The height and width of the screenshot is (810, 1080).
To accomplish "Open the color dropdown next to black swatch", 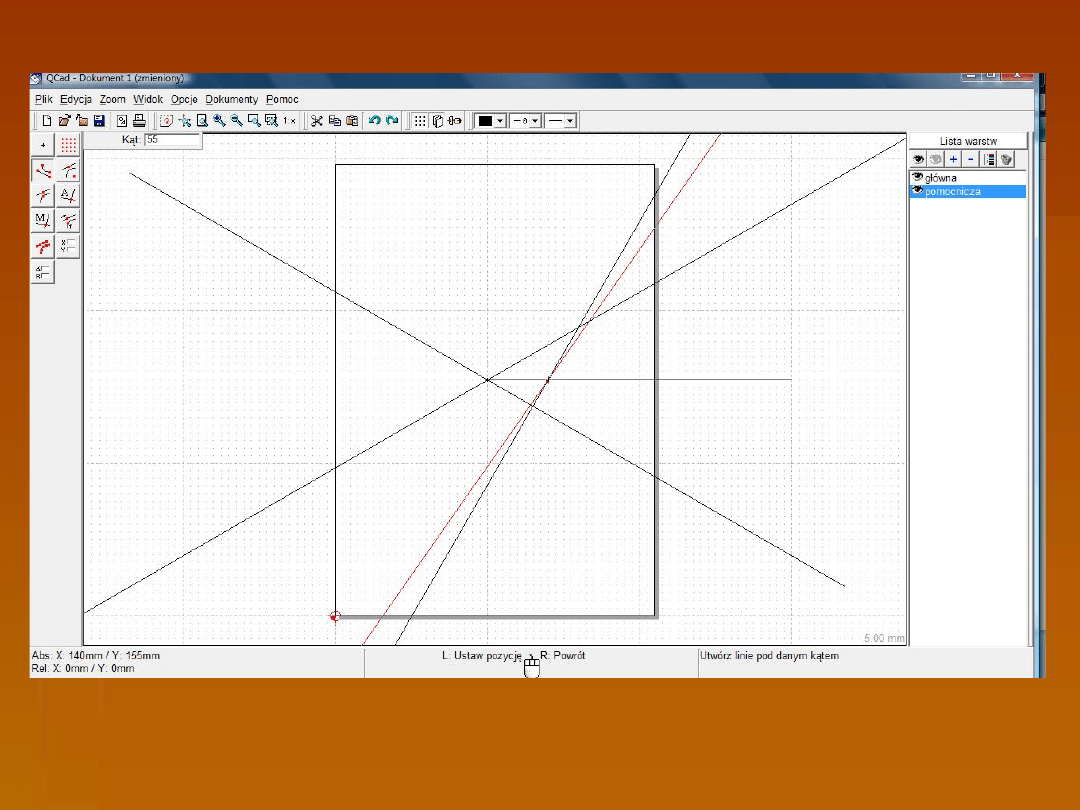I will pyautogui.click(x=500, y=121).
